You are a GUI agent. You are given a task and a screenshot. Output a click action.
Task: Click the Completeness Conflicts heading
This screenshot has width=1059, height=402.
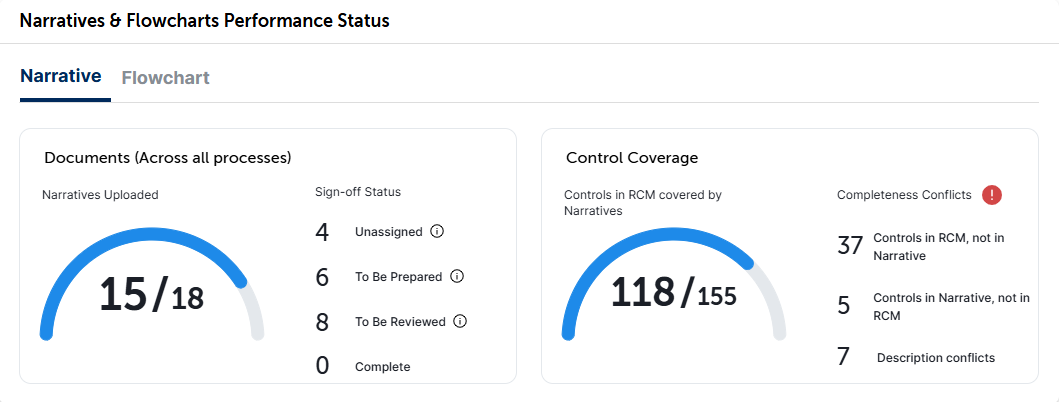[x=904, y=195]
